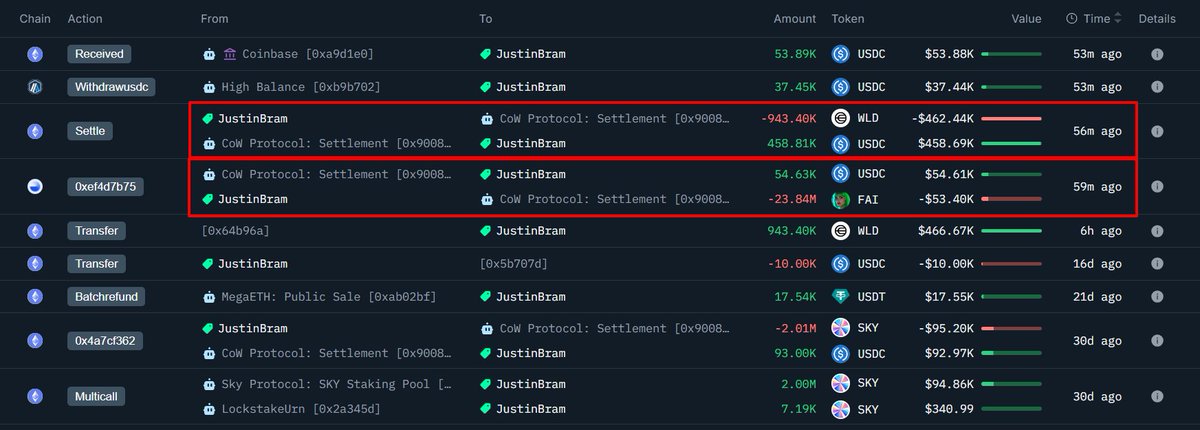Open the LockstakeUrn [0x2a345d] address link
This screenshot has height=430, width=1200.
298,409
